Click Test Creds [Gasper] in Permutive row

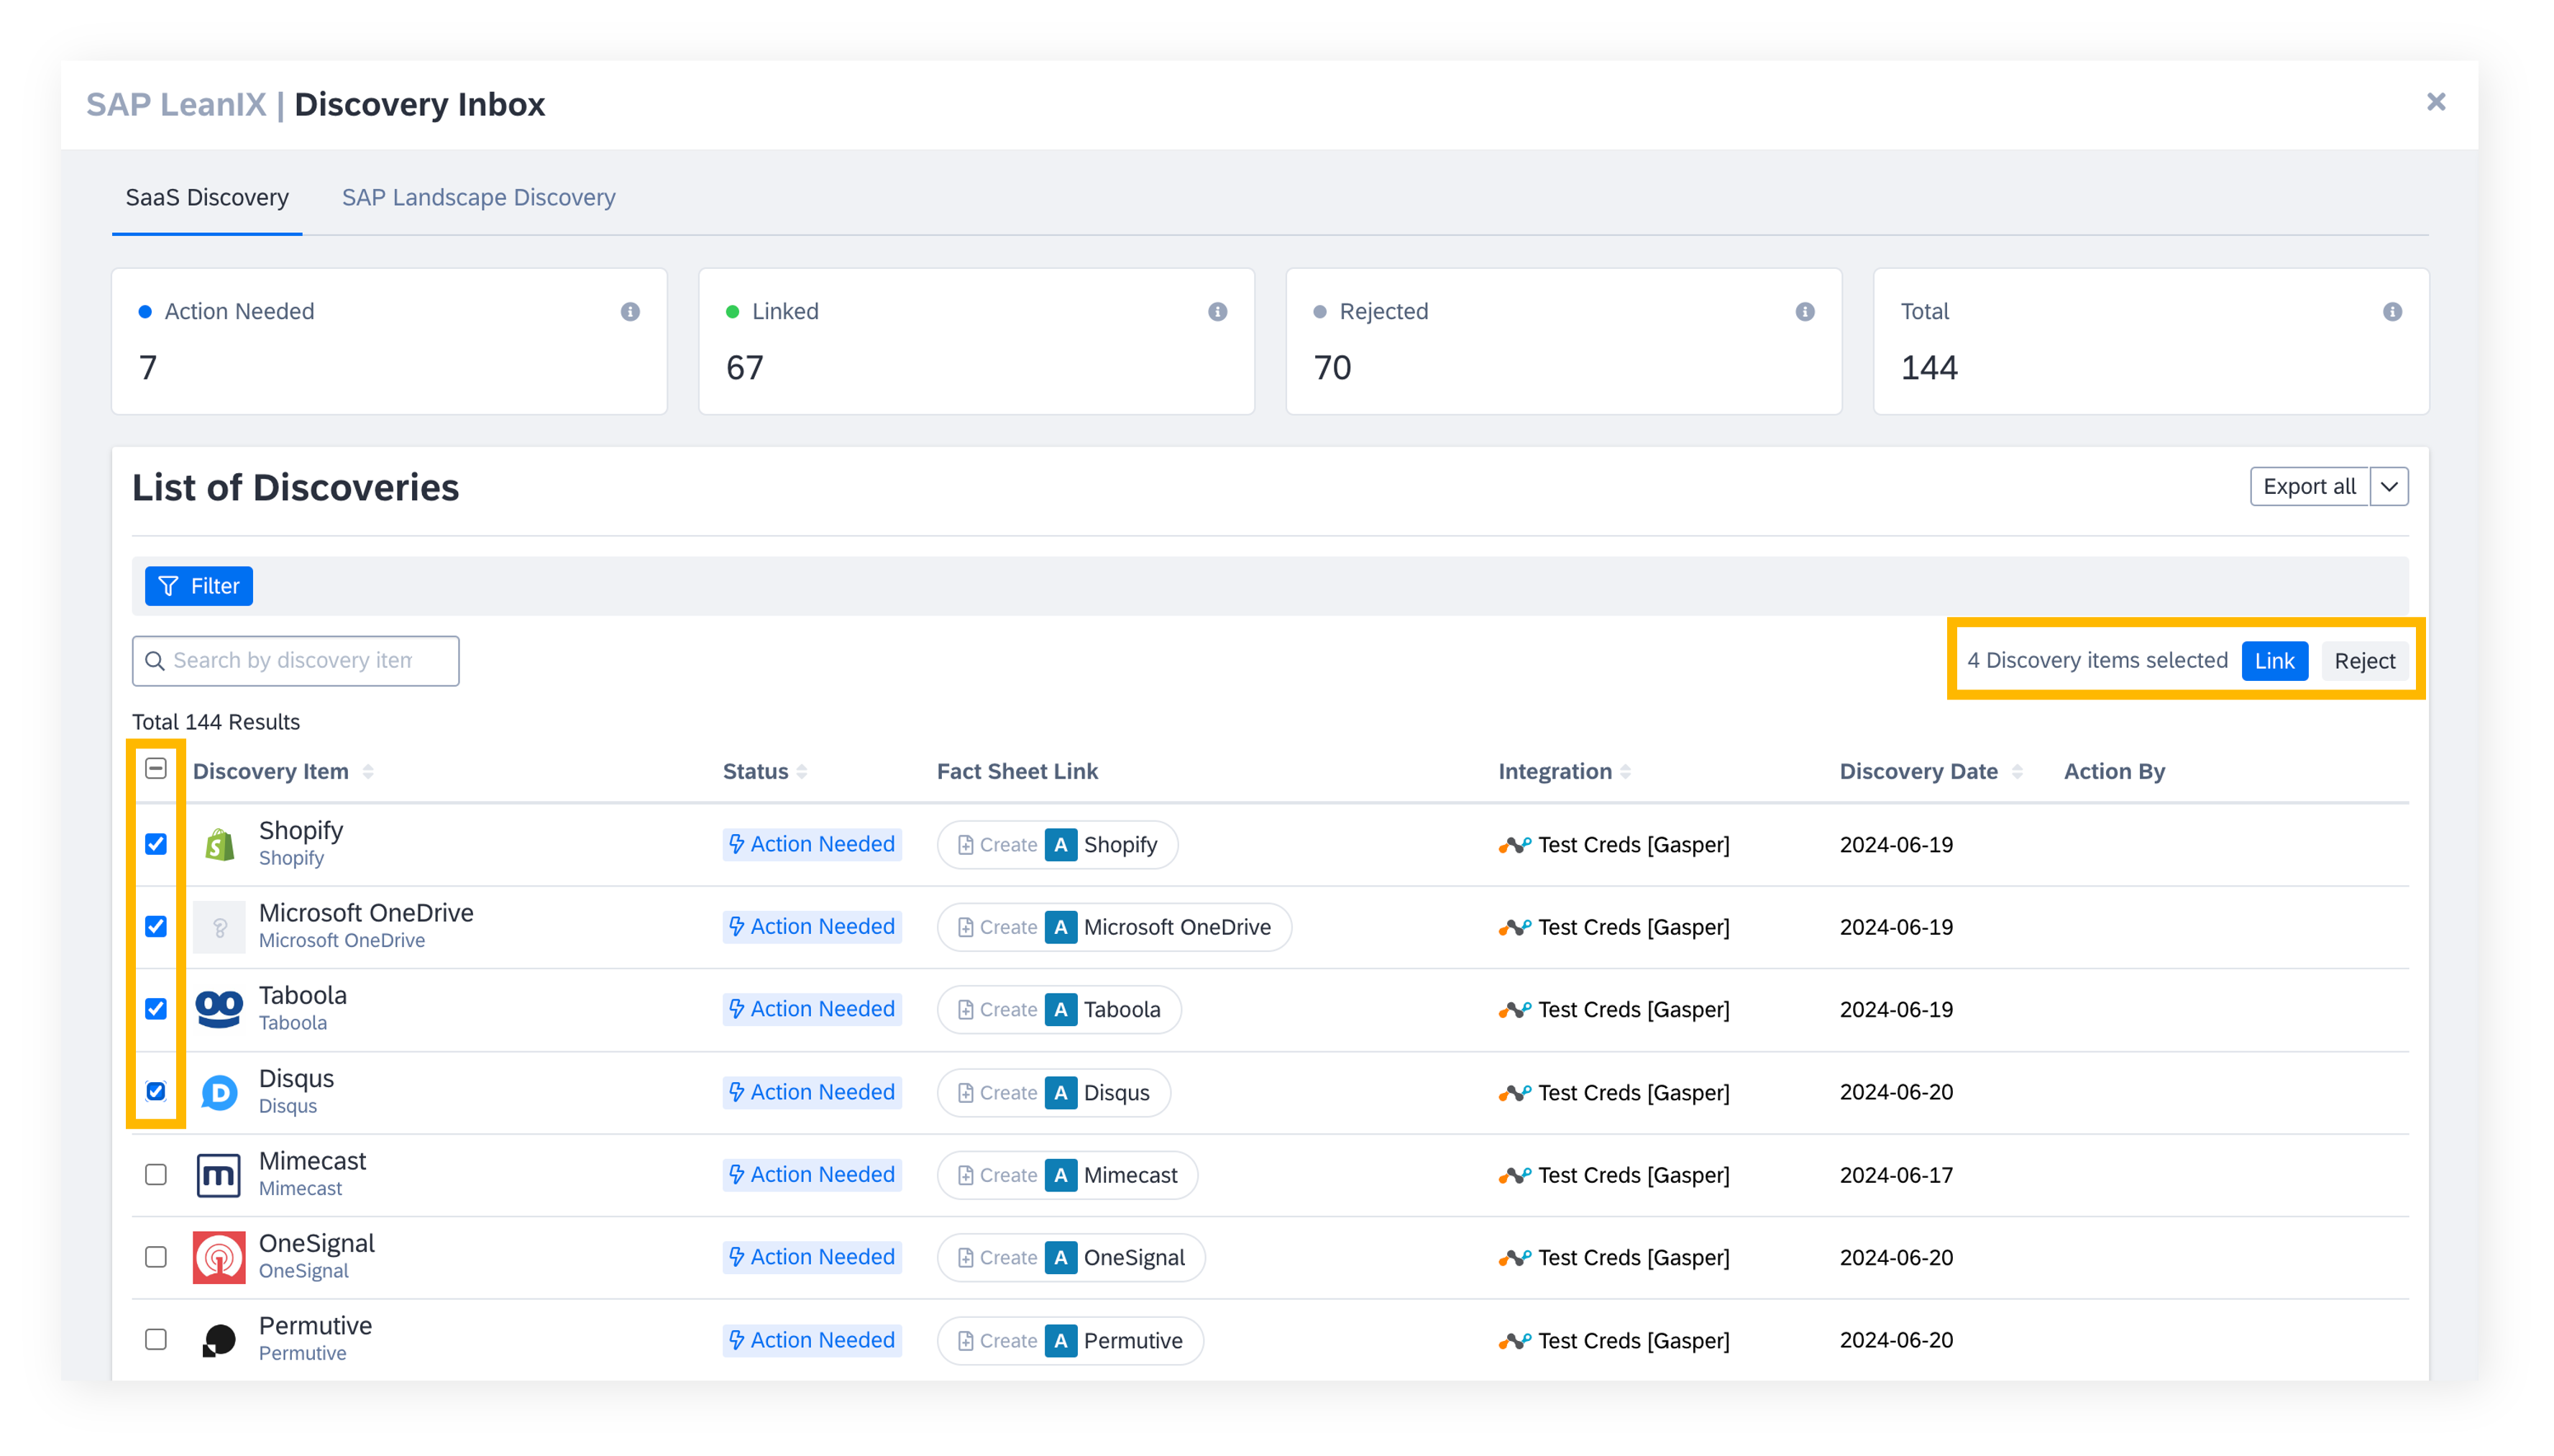[x=1633, y=1340]
